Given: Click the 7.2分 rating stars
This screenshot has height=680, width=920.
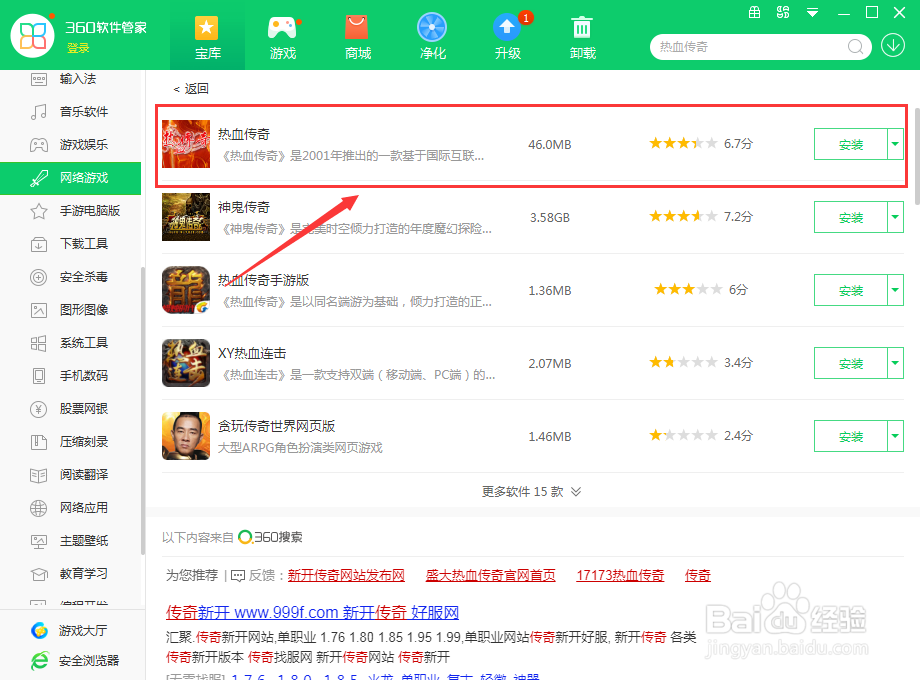Looking at the screenshot, I should coord(683,216).
